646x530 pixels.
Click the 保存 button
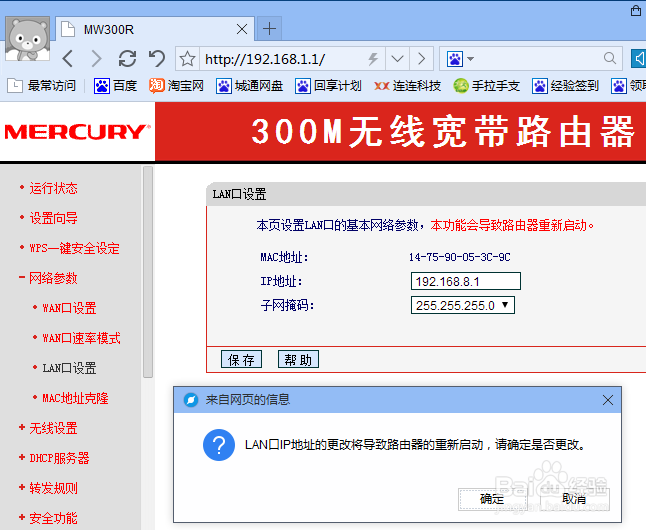pyautogui.click(x=241, y=359)
